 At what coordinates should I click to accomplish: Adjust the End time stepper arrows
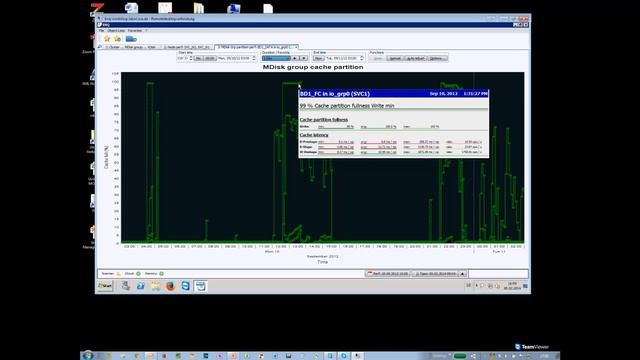(x=362, y=58)
